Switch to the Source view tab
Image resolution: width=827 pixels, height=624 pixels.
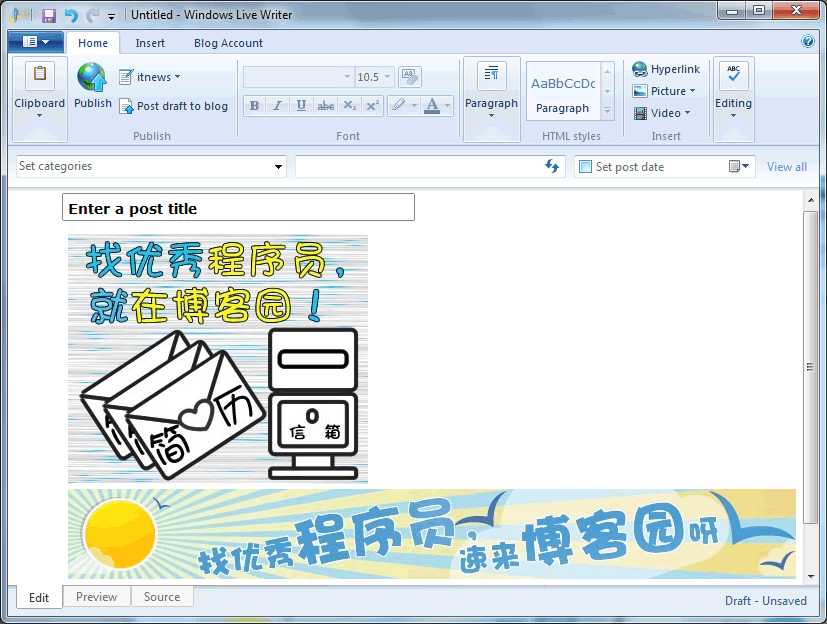click(x=162, y=597)
